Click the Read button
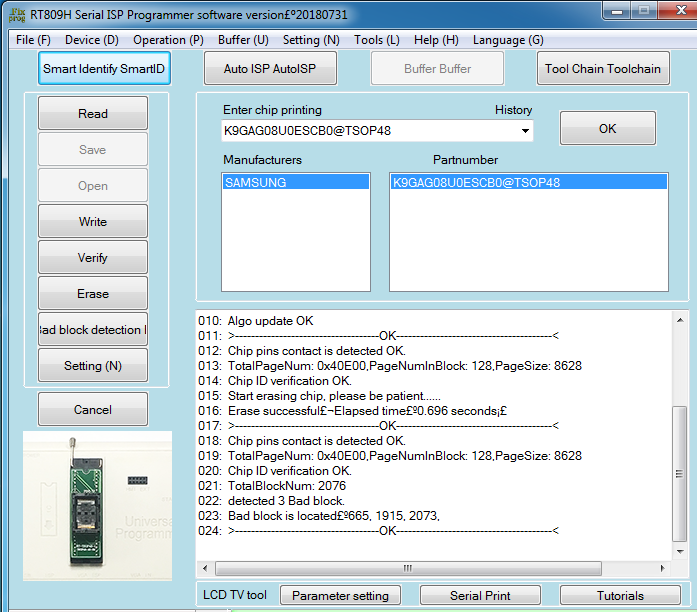The height and width of the screenshot is (612, 697). 93,113
